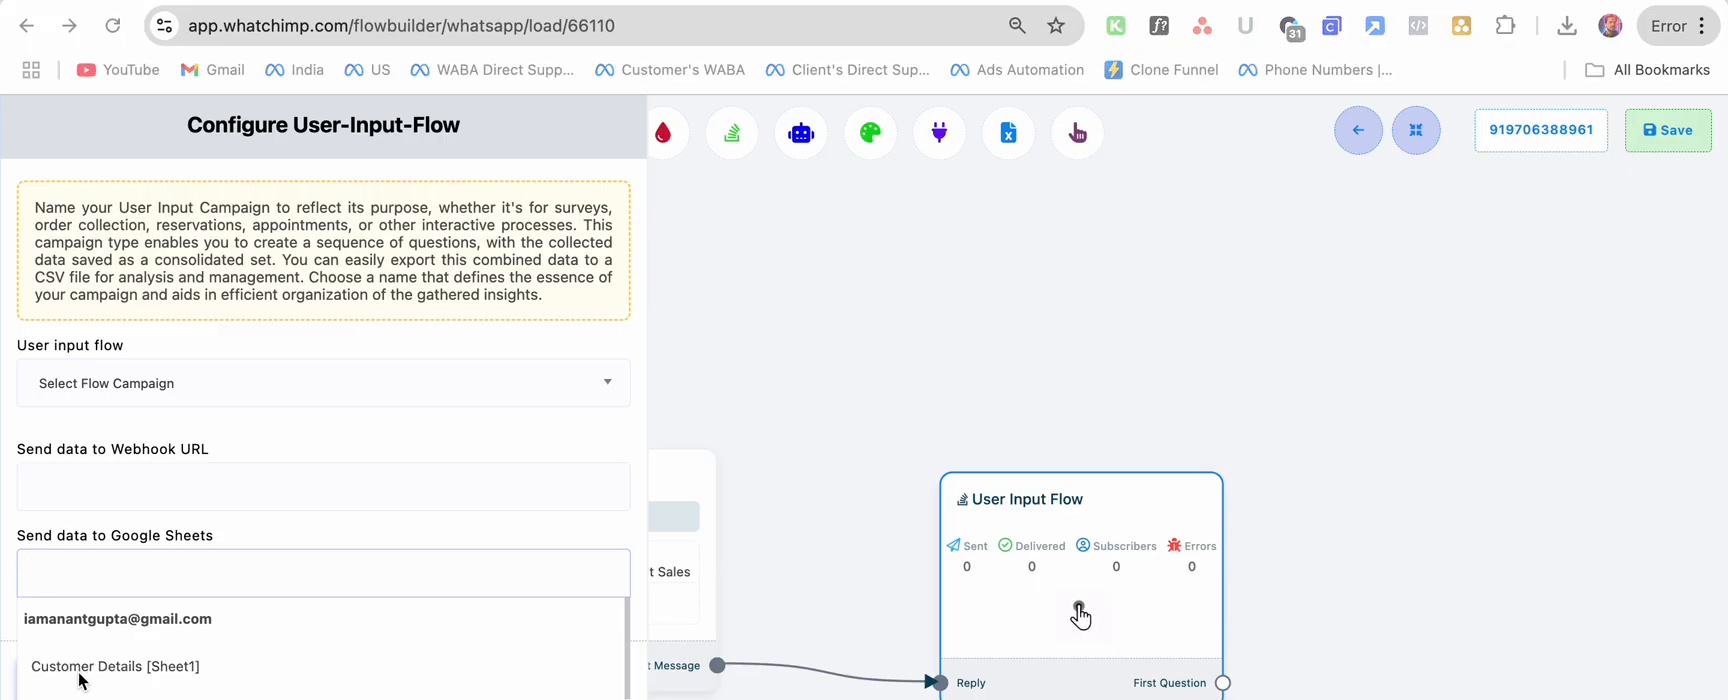Screen dimensions: 1728x700
Task: Click the Send data to Google Sheets field
Action: (323, 573)
